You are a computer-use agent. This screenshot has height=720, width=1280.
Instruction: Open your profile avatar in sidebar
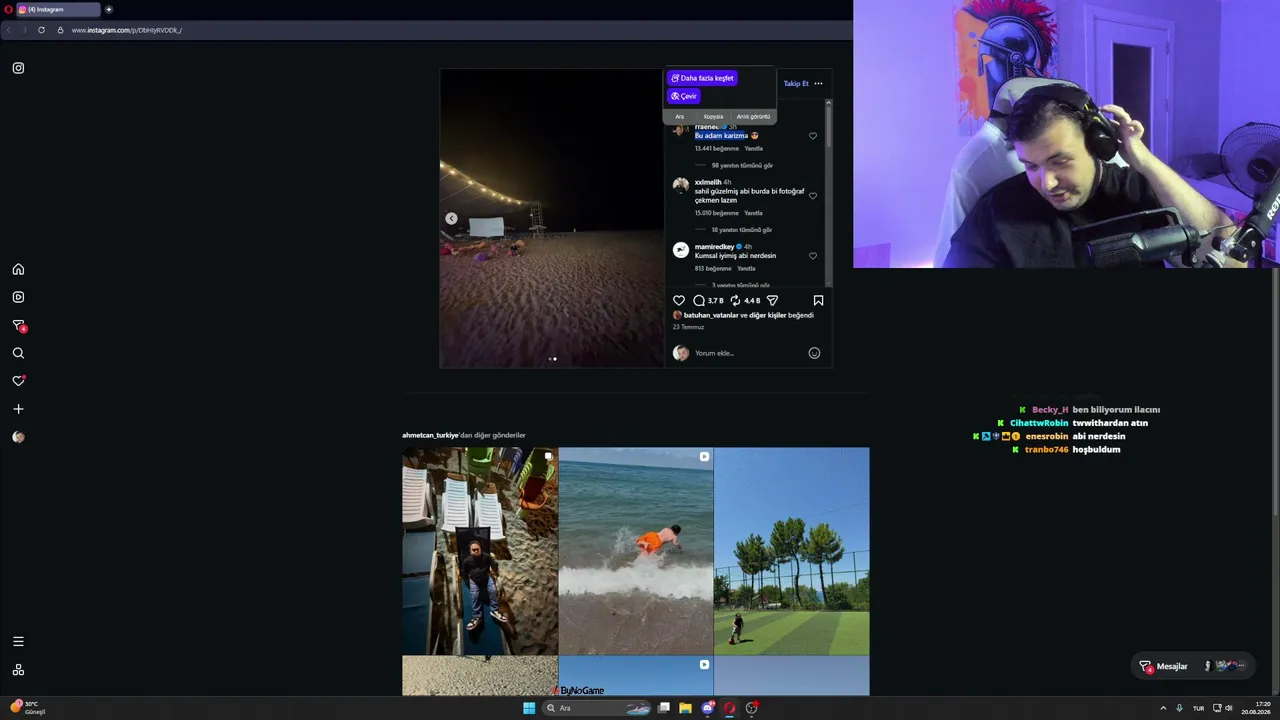coord(18,437)
